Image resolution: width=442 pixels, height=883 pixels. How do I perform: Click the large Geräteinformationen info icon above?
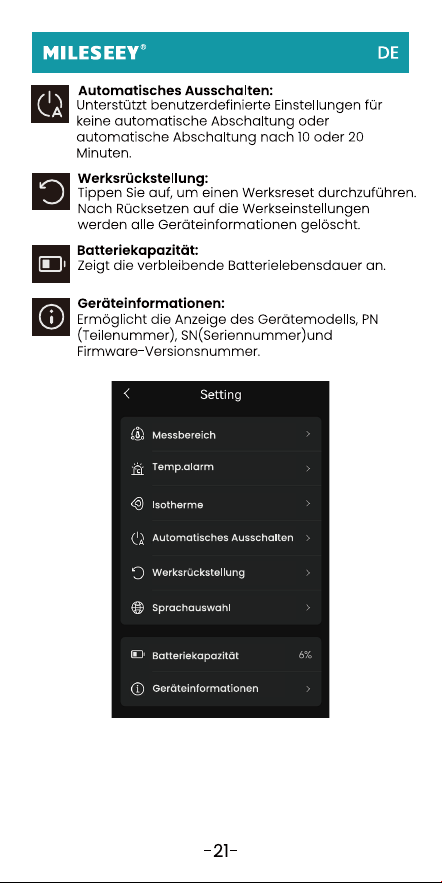pos(51,316)
